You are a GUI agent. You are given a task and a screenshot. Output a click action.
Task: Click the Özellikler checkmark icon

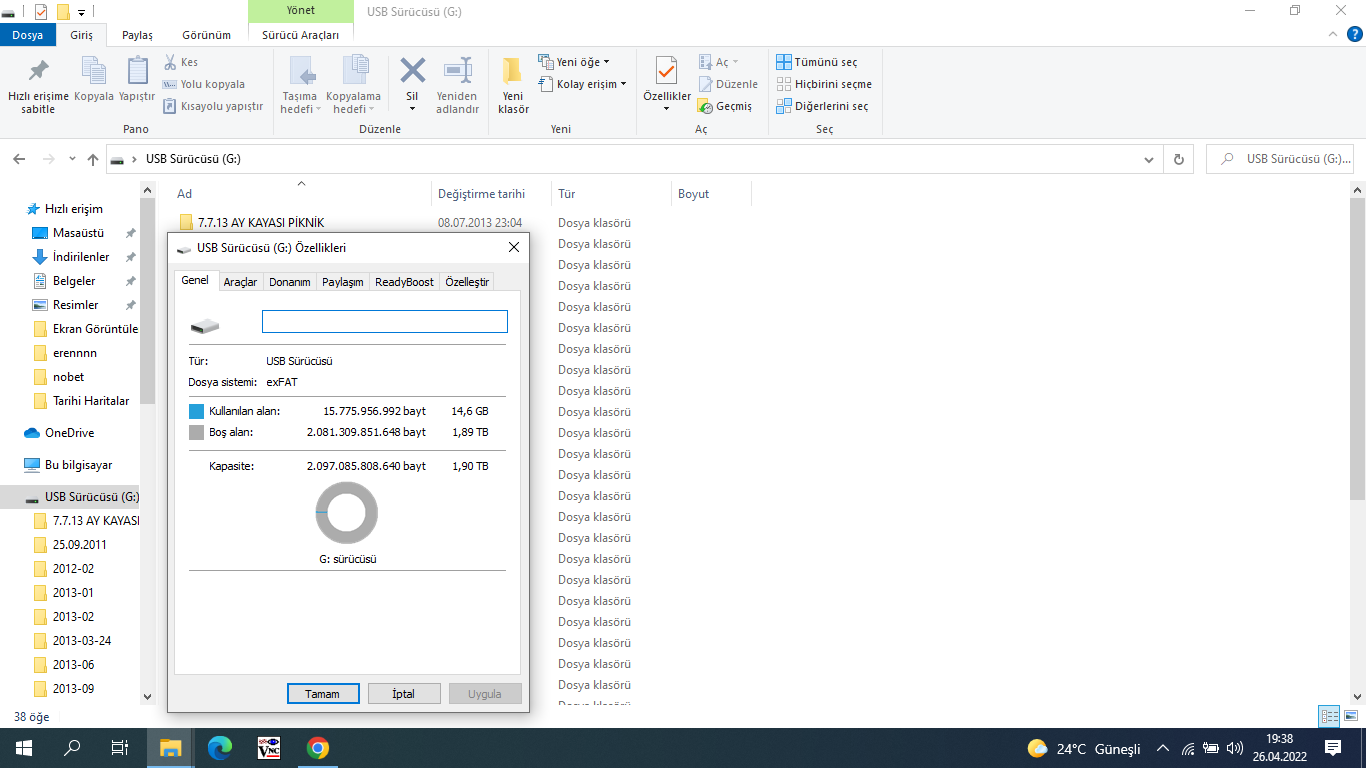(x=666, y=72)
